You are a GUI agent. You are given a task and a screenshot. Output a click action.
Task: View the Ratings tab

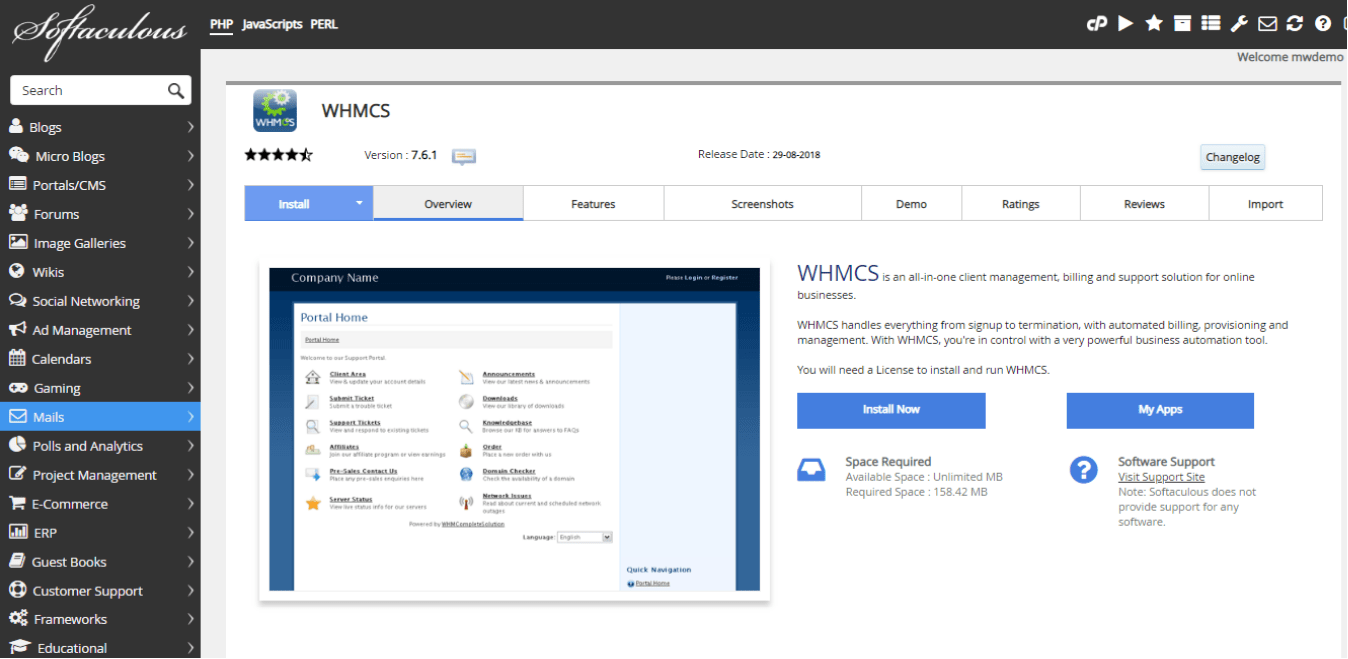tap(1020, 203)
